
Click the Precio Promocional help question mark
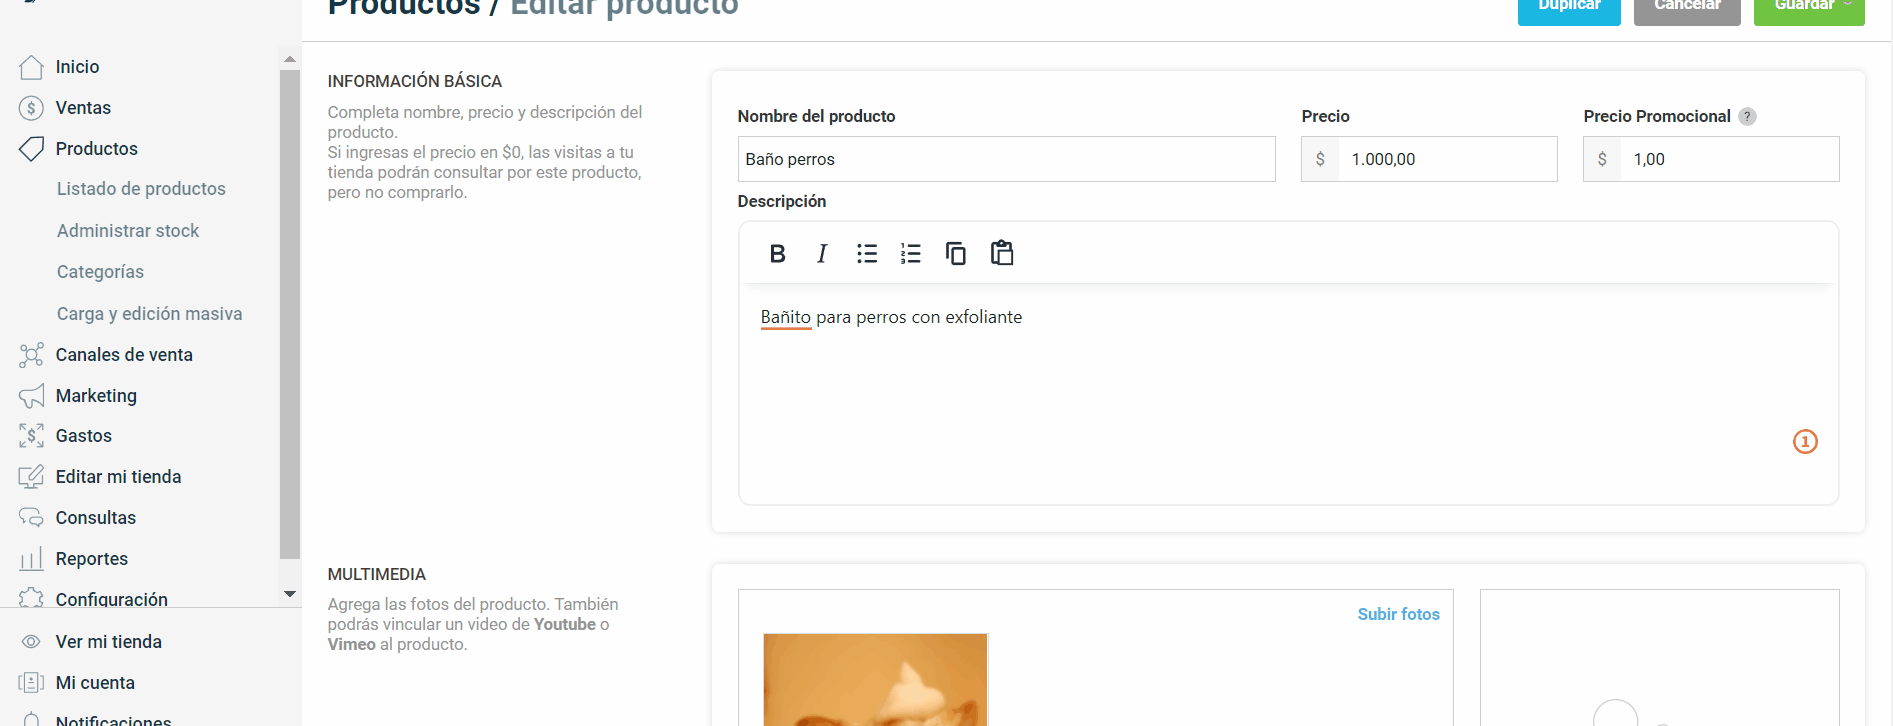(x=1747, y=116)
